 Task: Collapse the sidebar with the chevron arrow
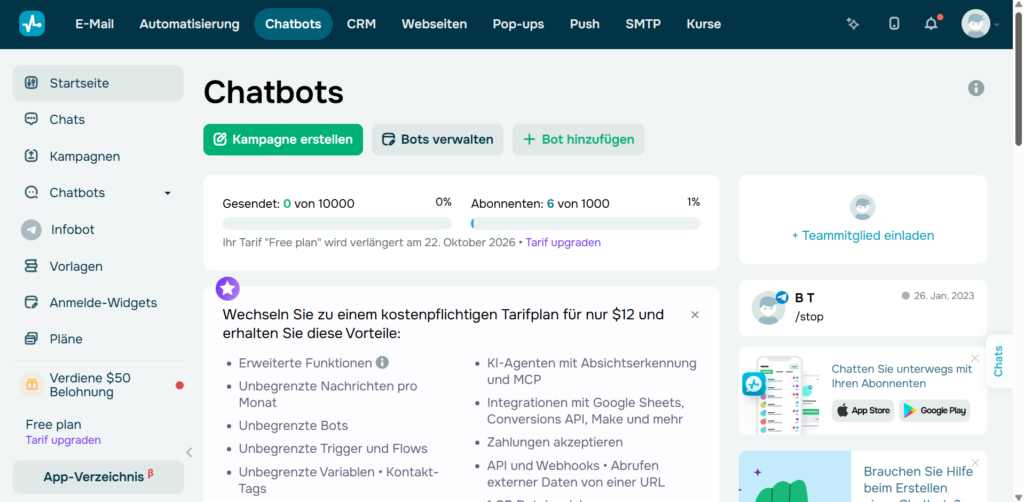[x=189, y=452]
